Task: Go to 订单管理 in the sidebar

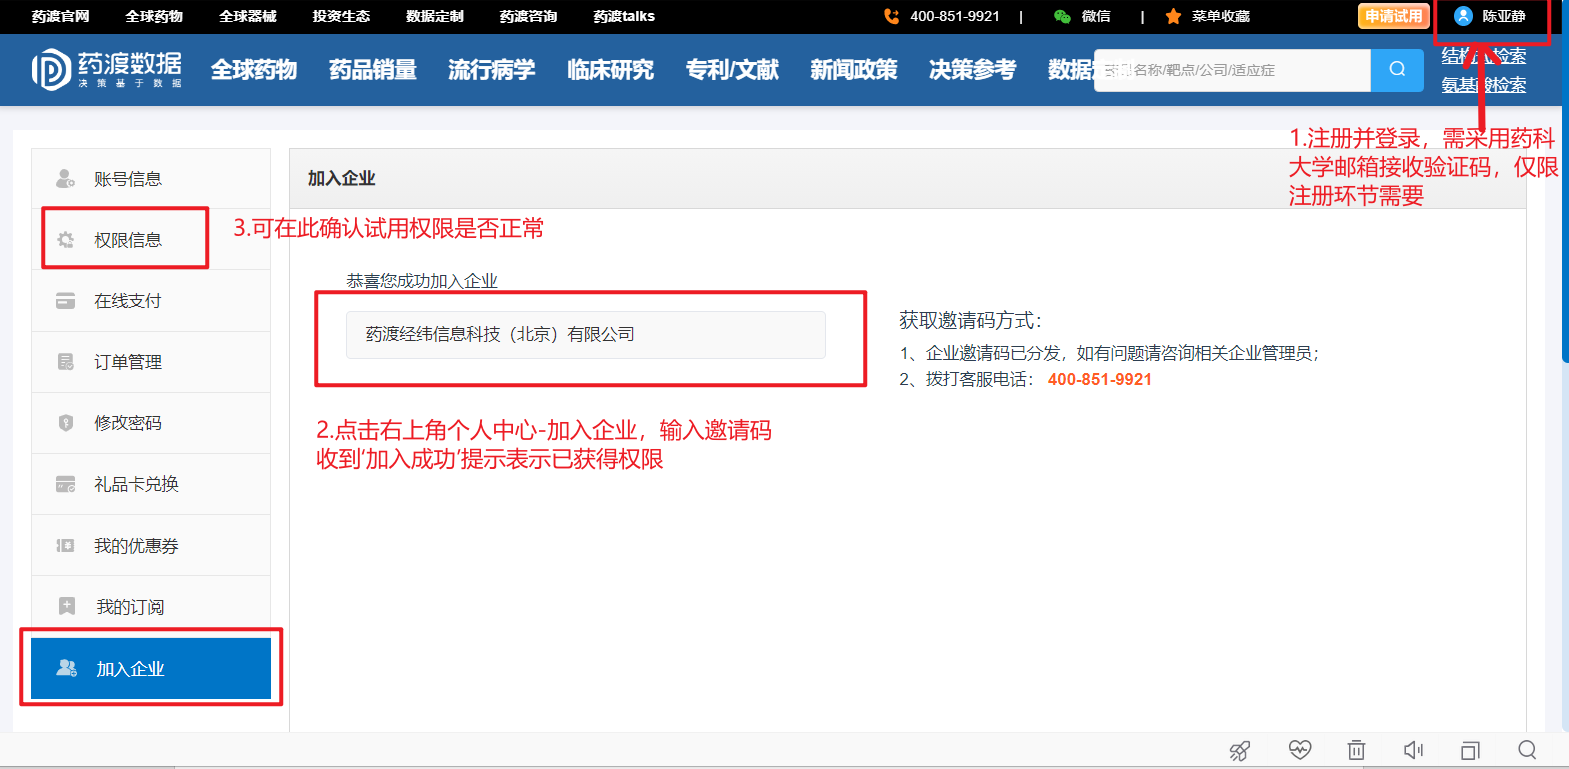Action: coord(128,362)
